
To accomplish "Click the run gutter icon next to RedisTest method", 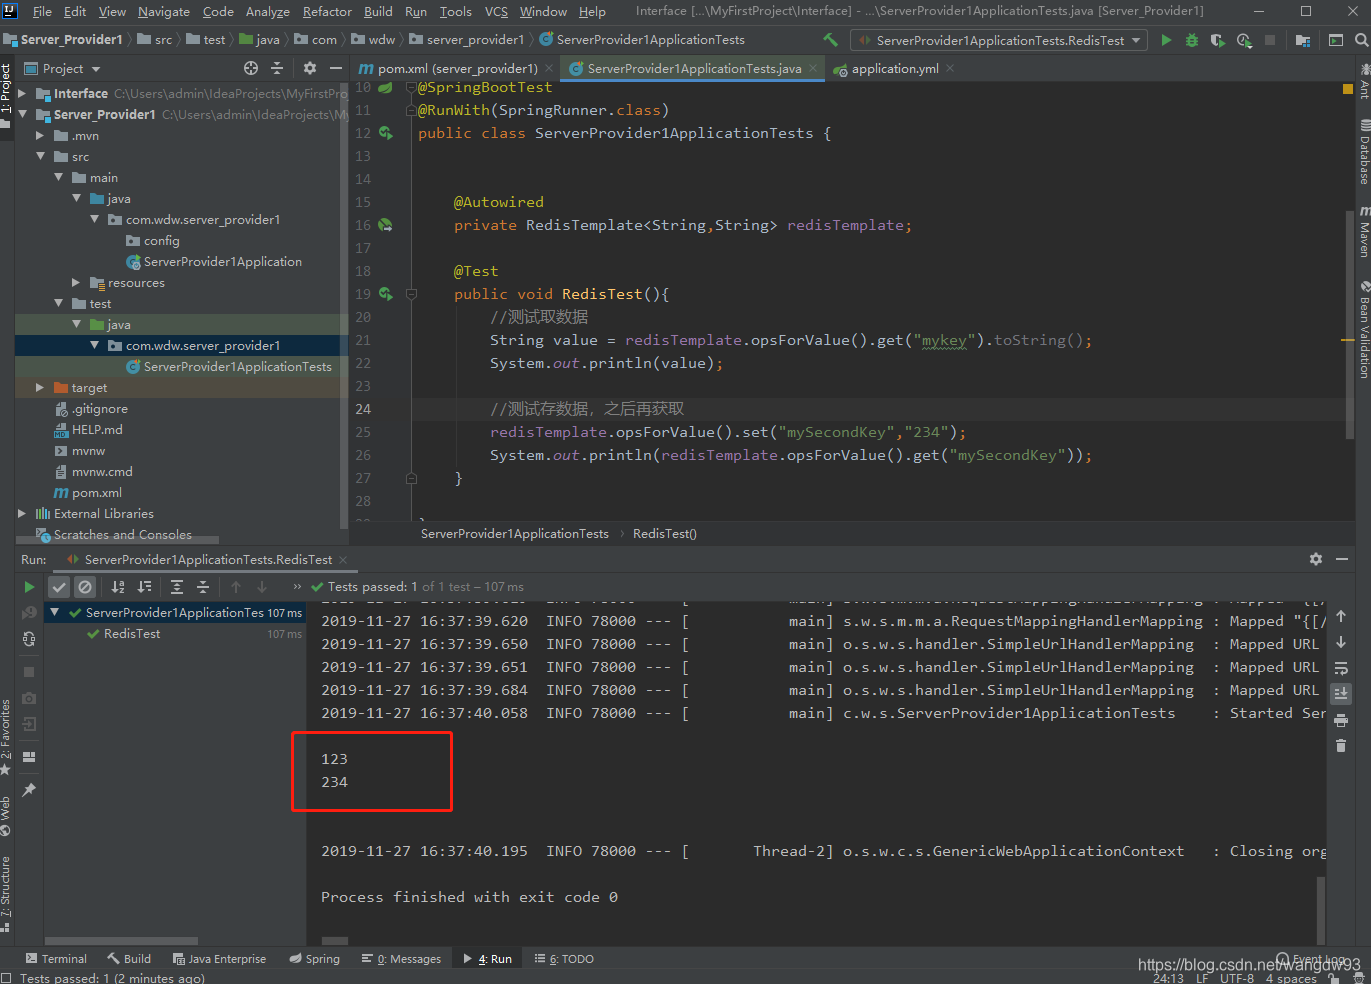I will 386,294.
